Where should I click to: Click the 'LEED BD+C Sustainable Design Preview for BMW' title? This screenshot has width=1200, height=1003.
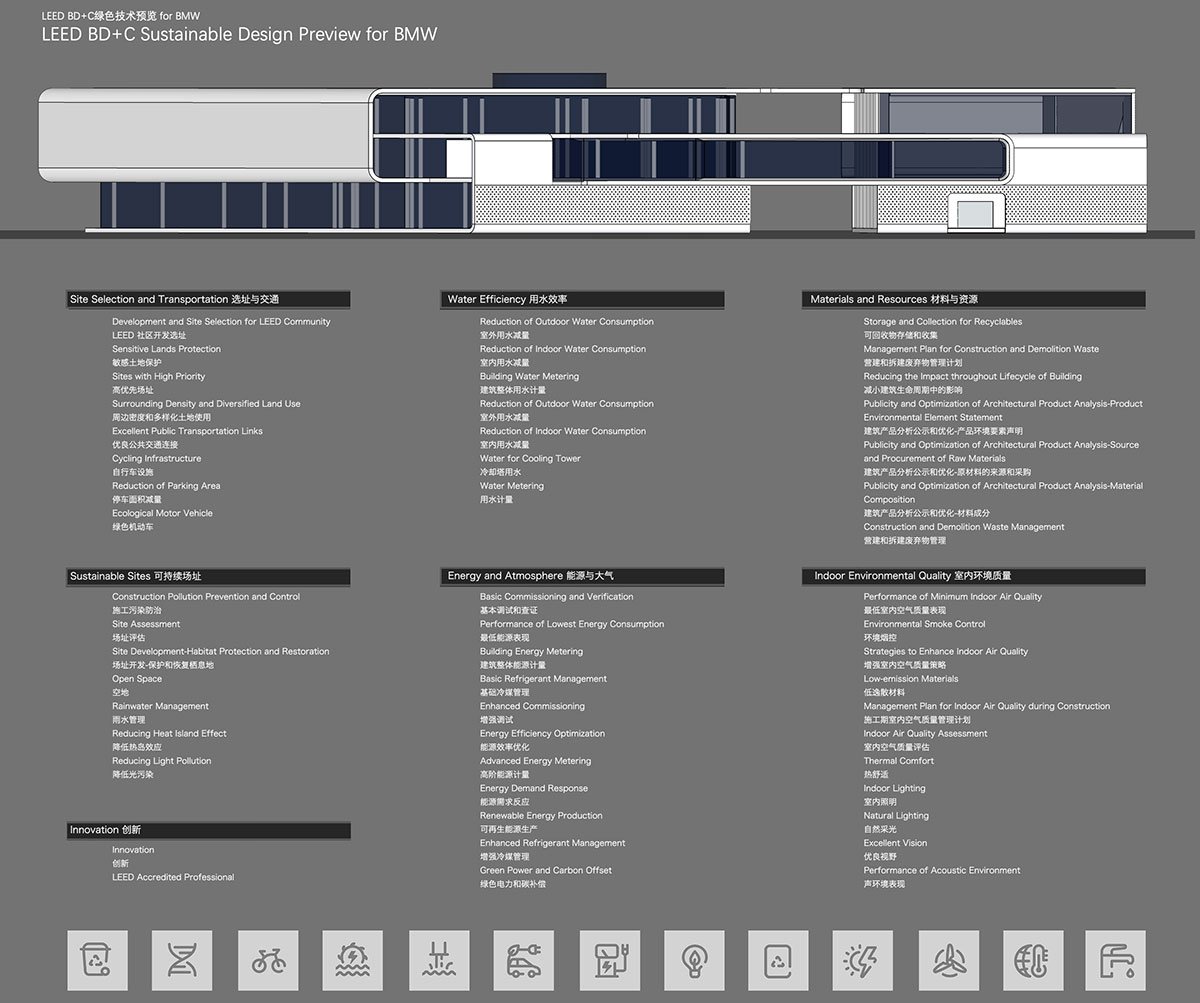[239, 34]
